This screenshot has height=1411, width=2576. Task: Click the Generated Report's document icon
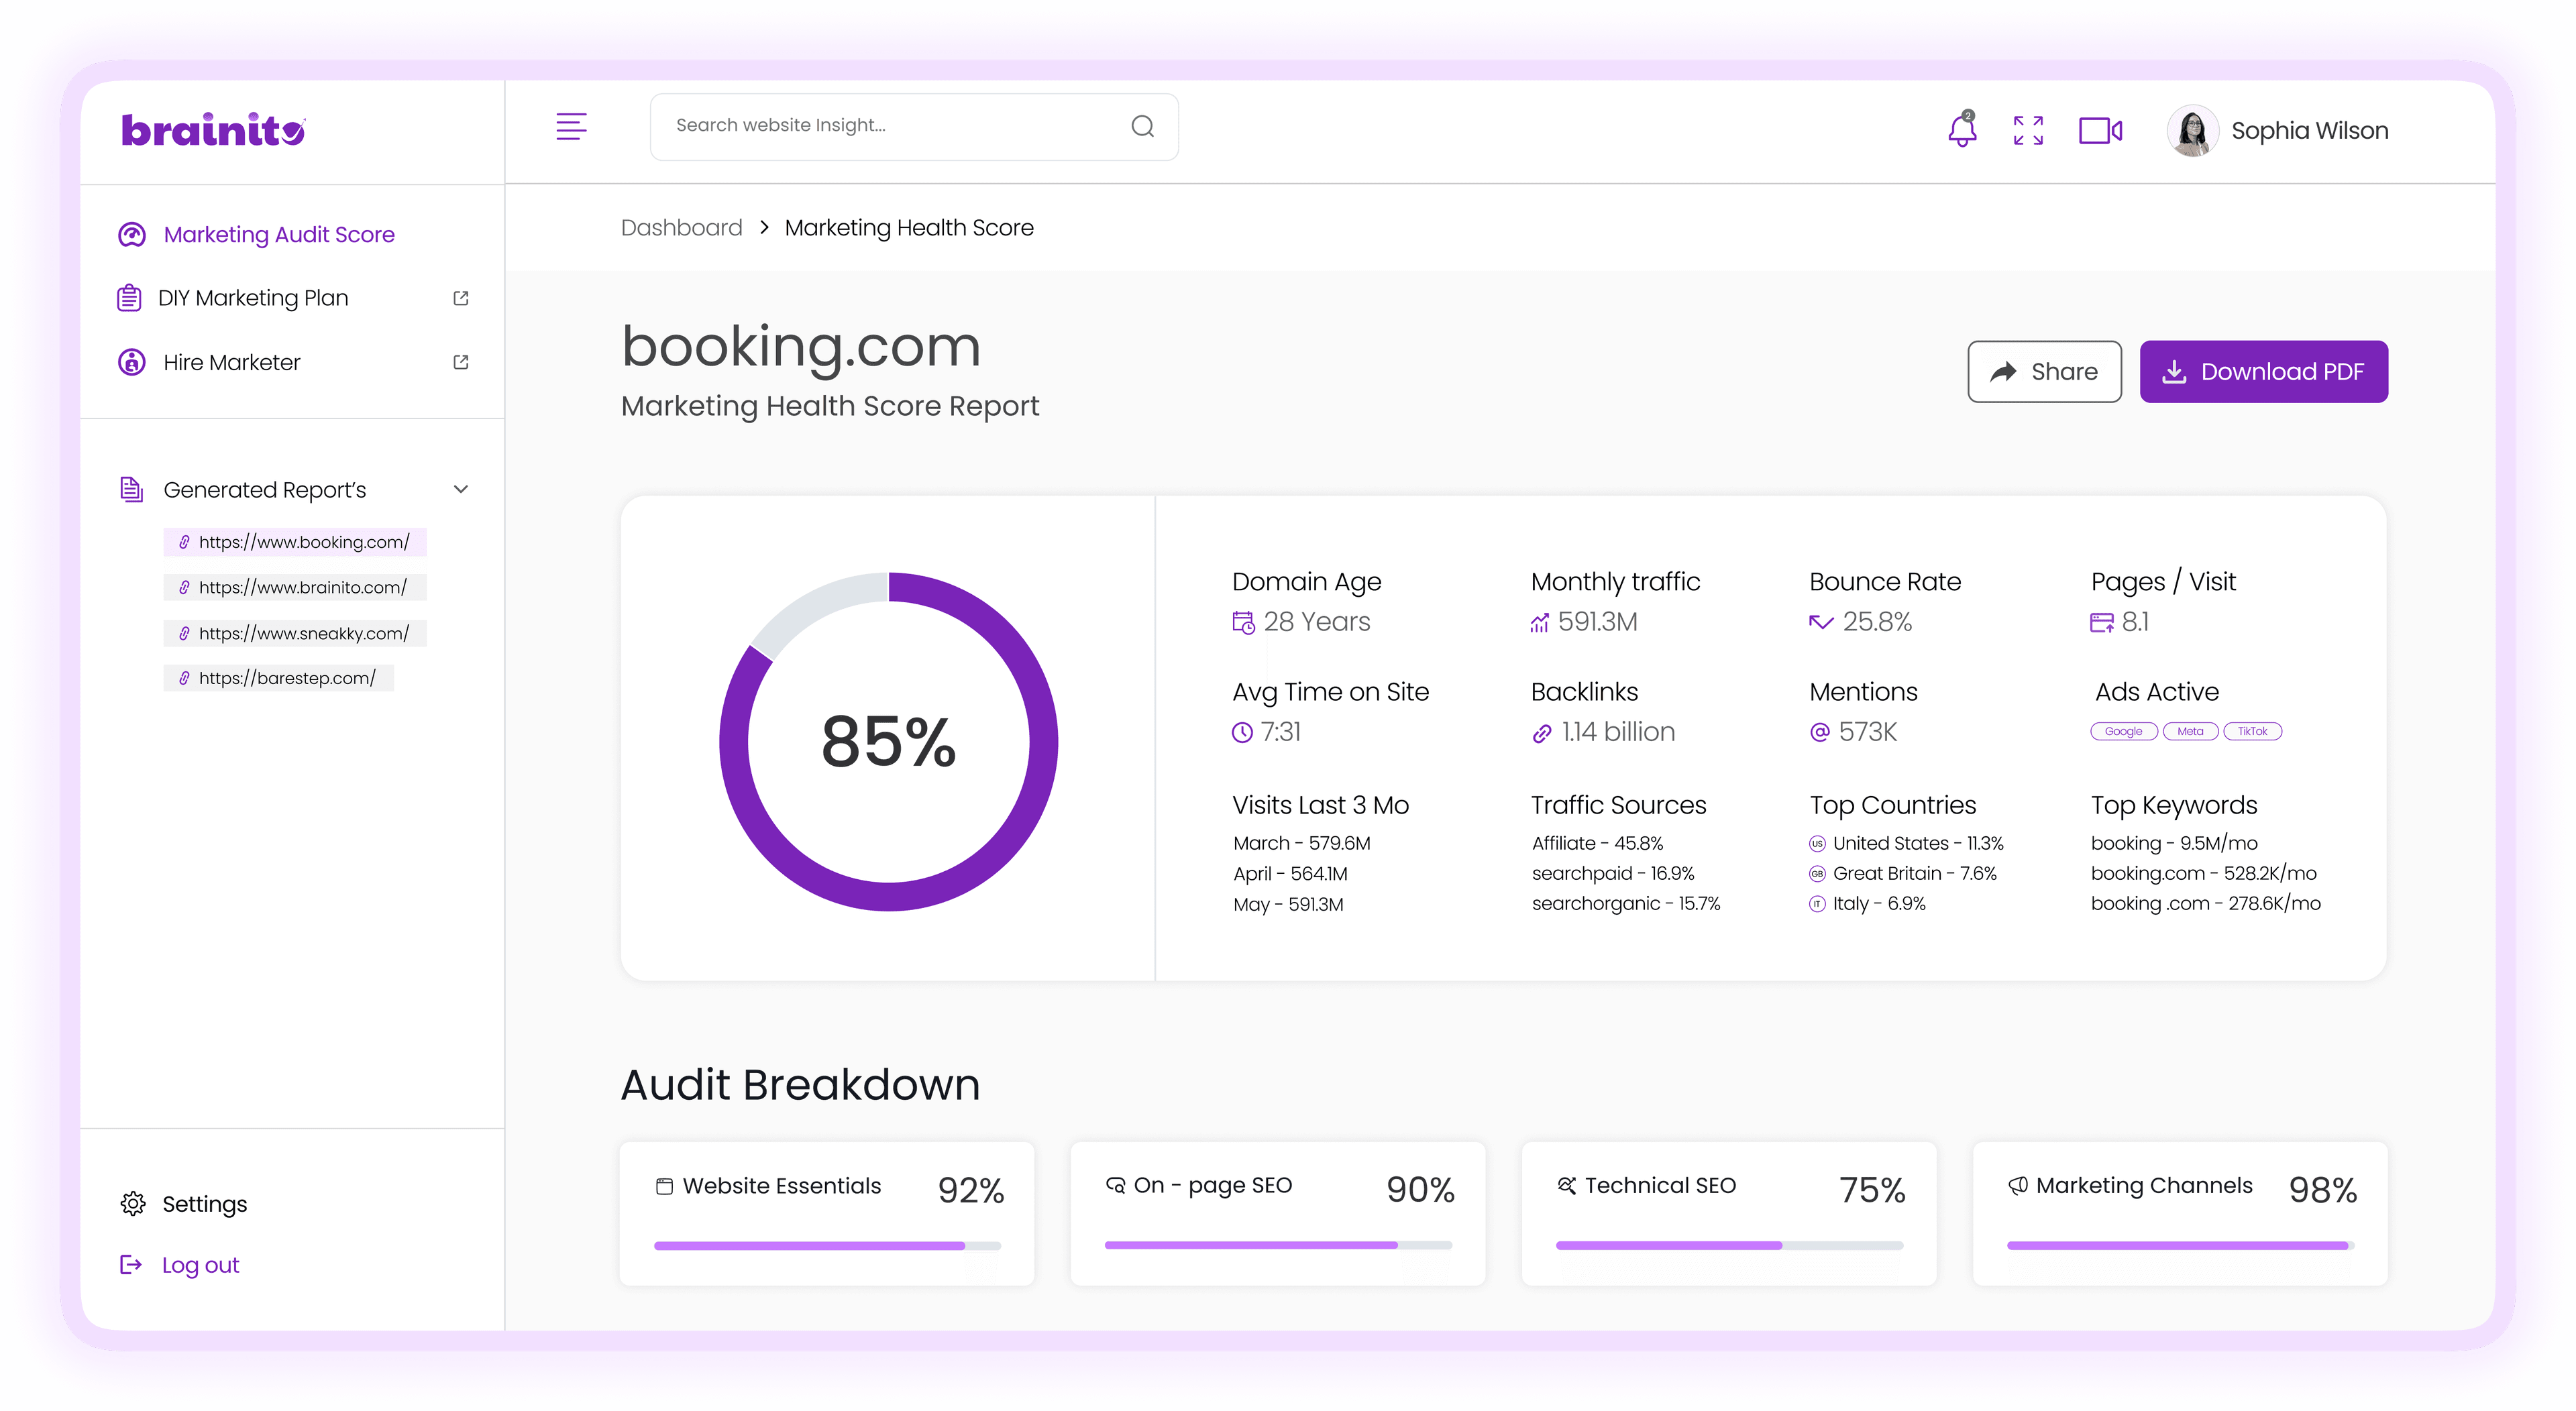click(131, 489)
